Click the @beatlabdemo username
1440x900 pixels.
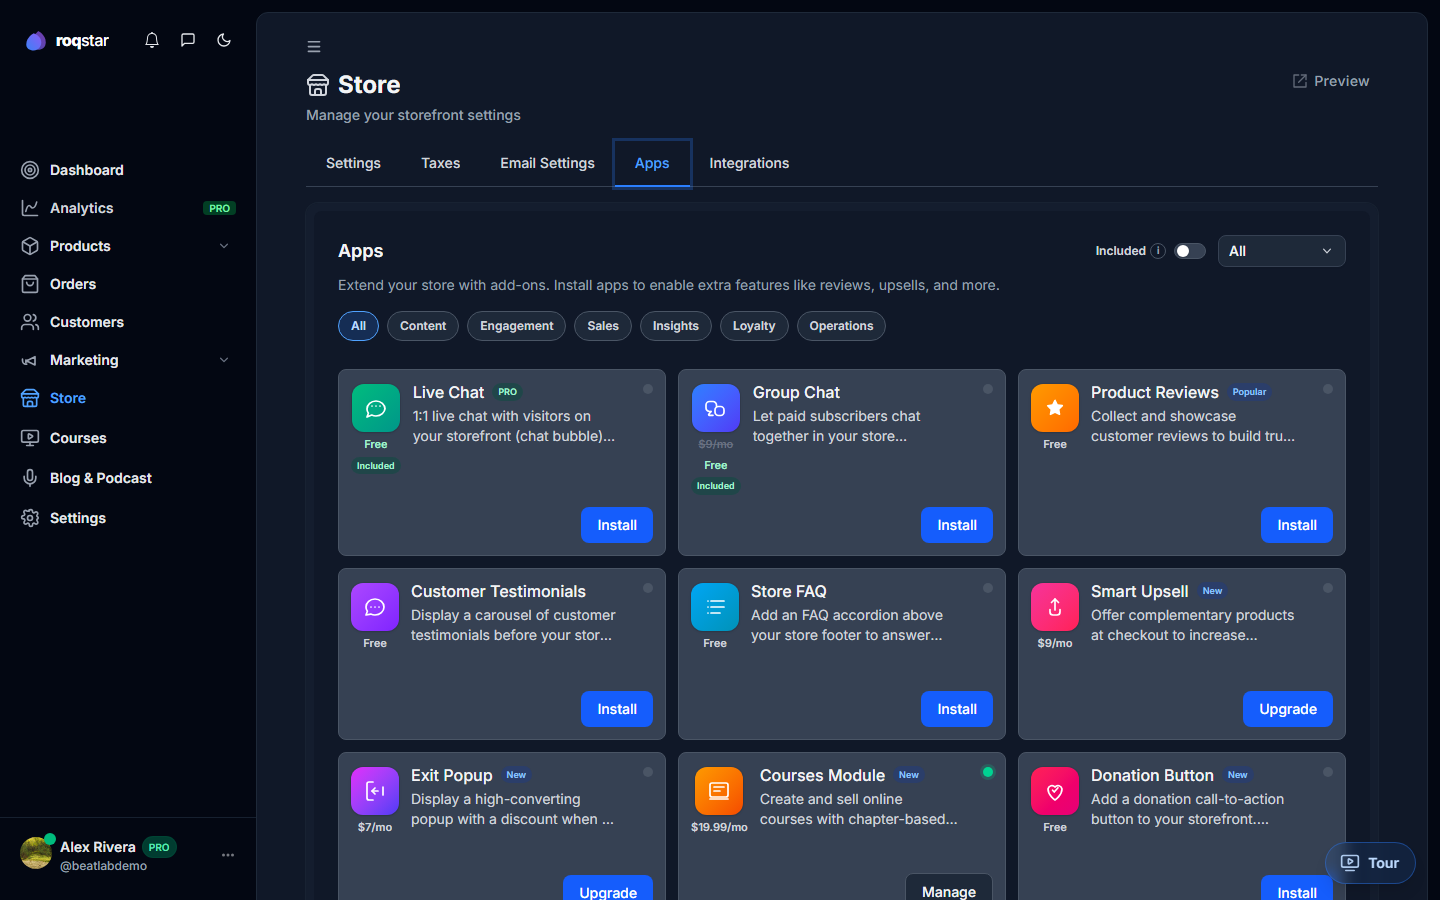[x=103, y=866]
